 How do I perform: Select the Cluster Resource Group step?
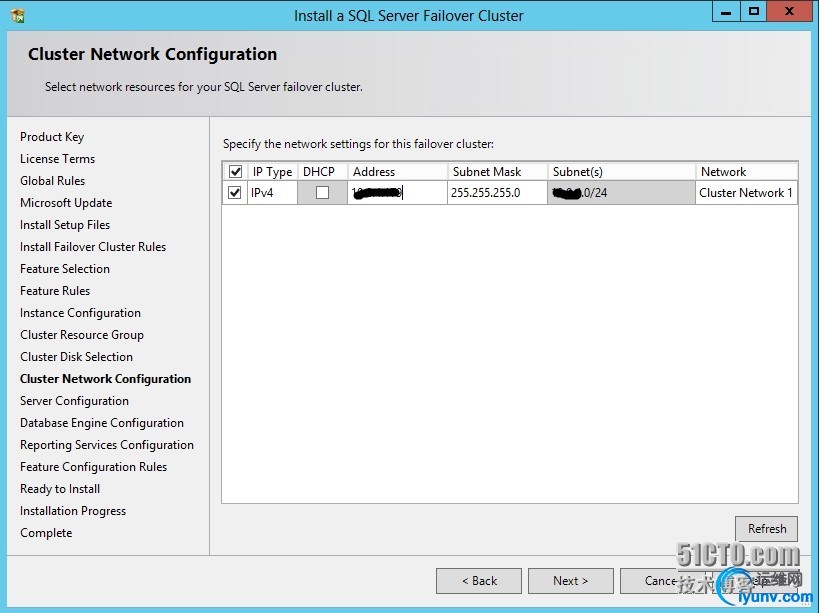(82, 335)
